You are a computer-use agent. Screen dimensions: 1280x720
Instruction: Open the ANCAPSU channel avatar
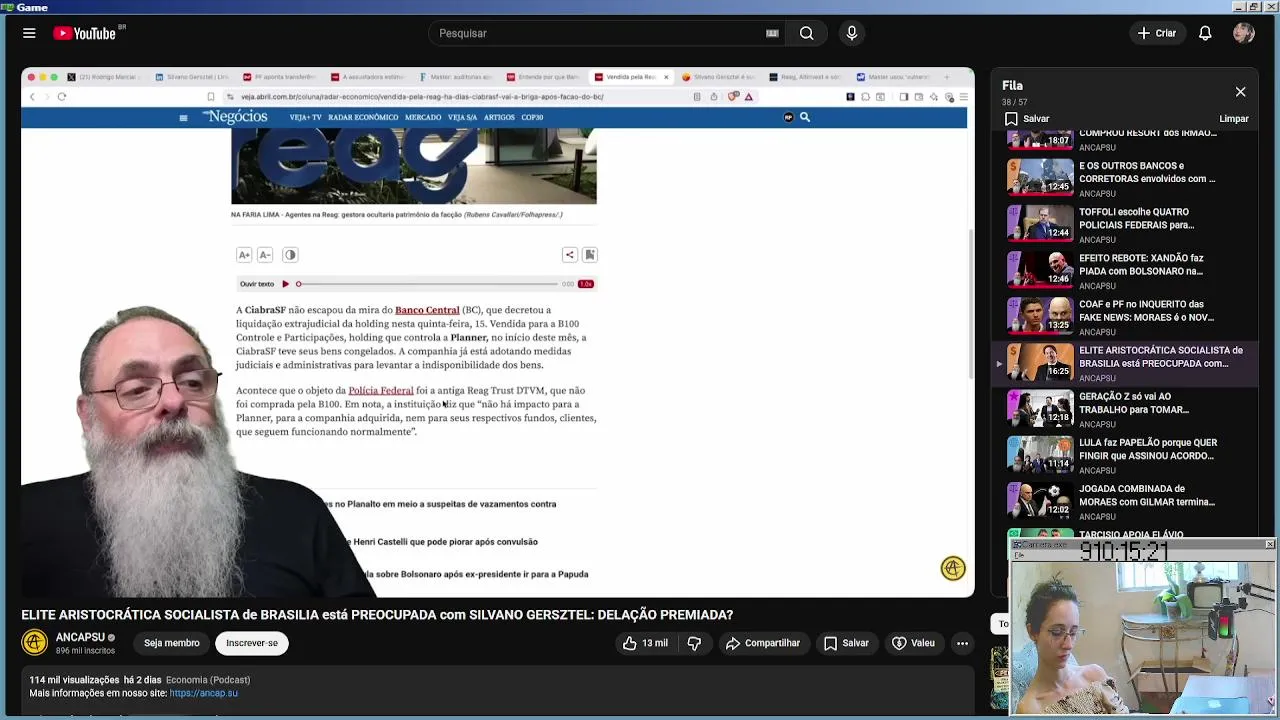35,643
